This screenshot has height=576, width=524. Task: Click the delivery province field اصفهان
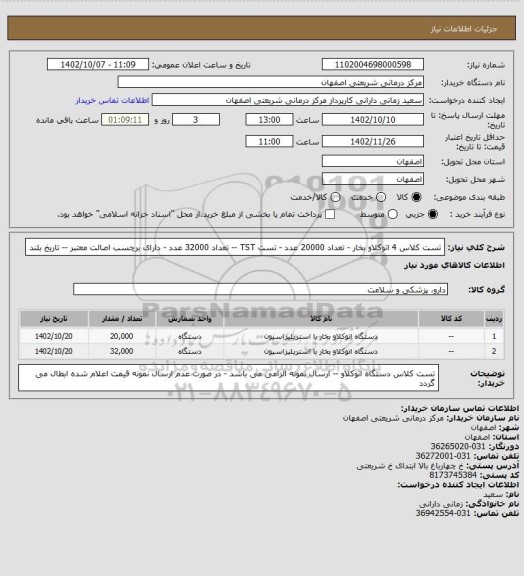(x=373, y=161)
